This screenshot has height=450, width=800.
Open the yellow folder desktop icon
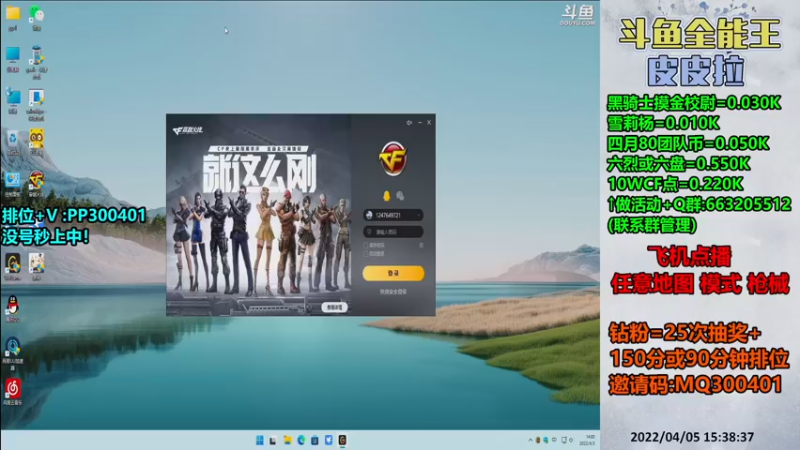point(13,13)
